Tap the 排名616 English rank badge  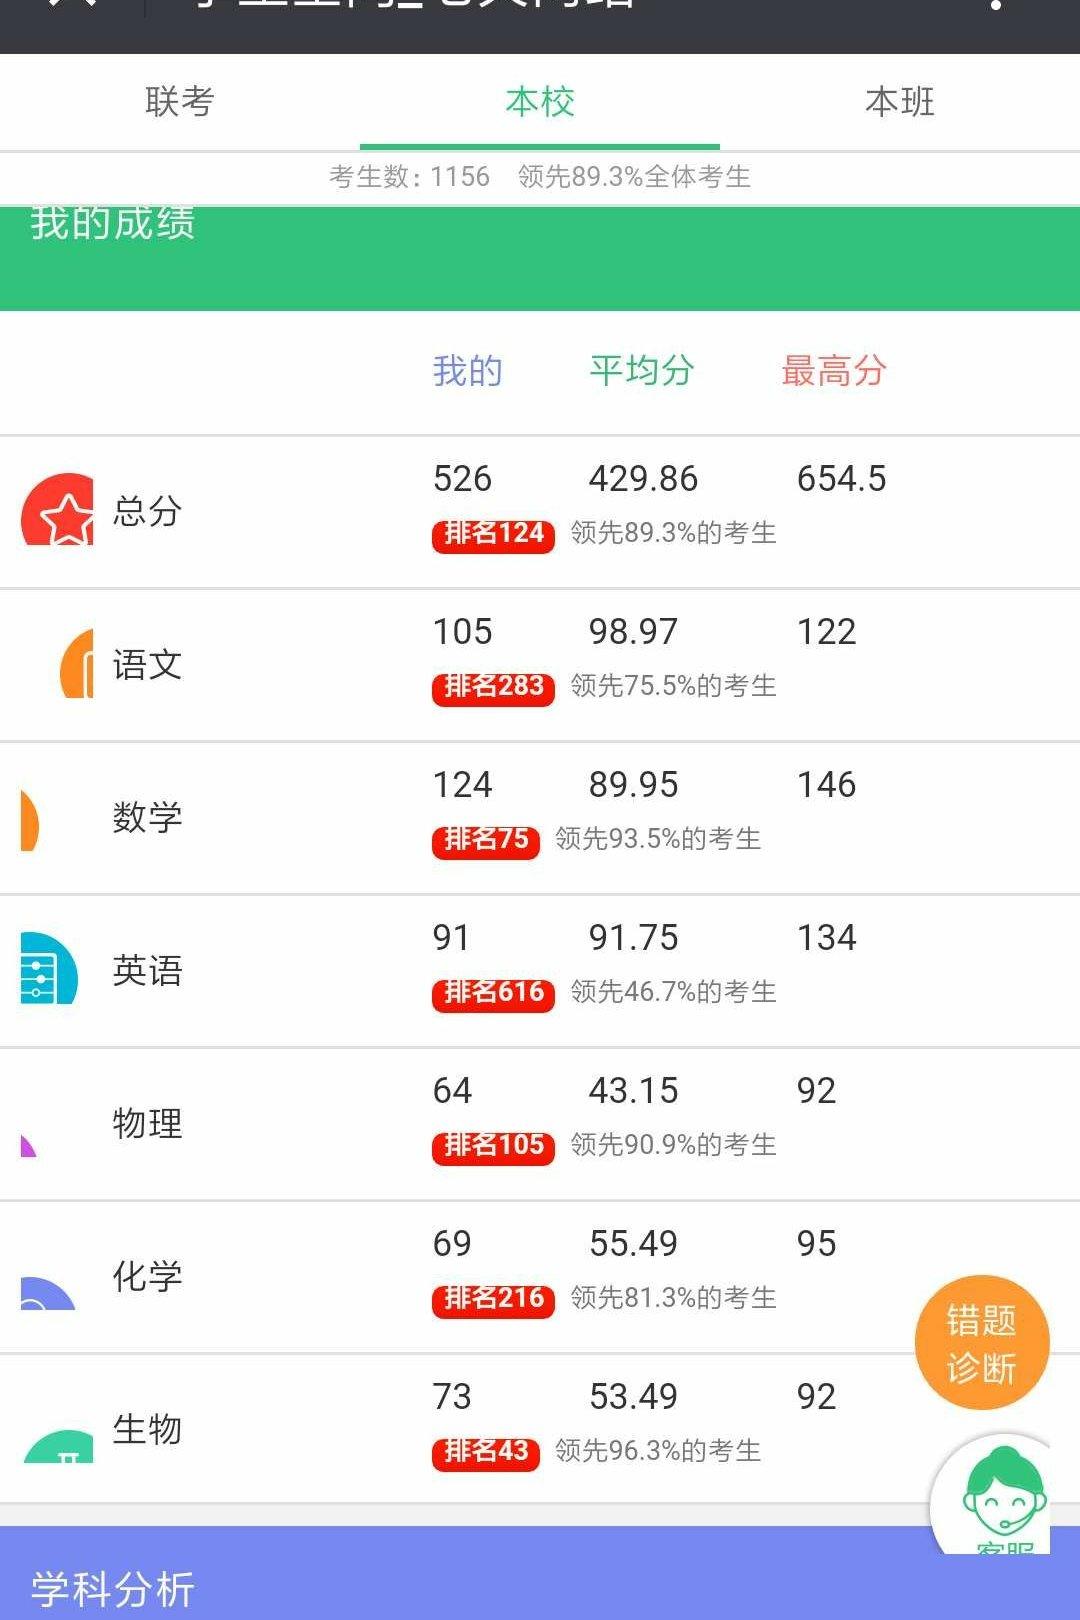[x=493, y=993]
